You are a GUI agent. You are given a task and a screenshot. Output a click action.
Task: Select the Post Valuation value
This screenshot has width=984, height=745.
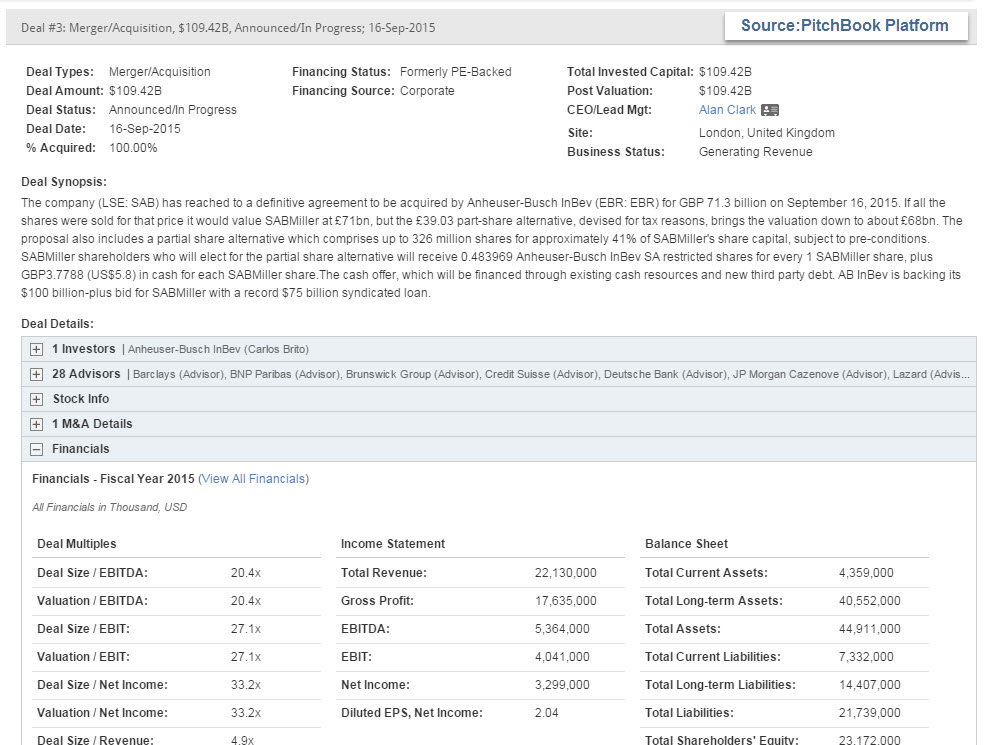point(725,91)
